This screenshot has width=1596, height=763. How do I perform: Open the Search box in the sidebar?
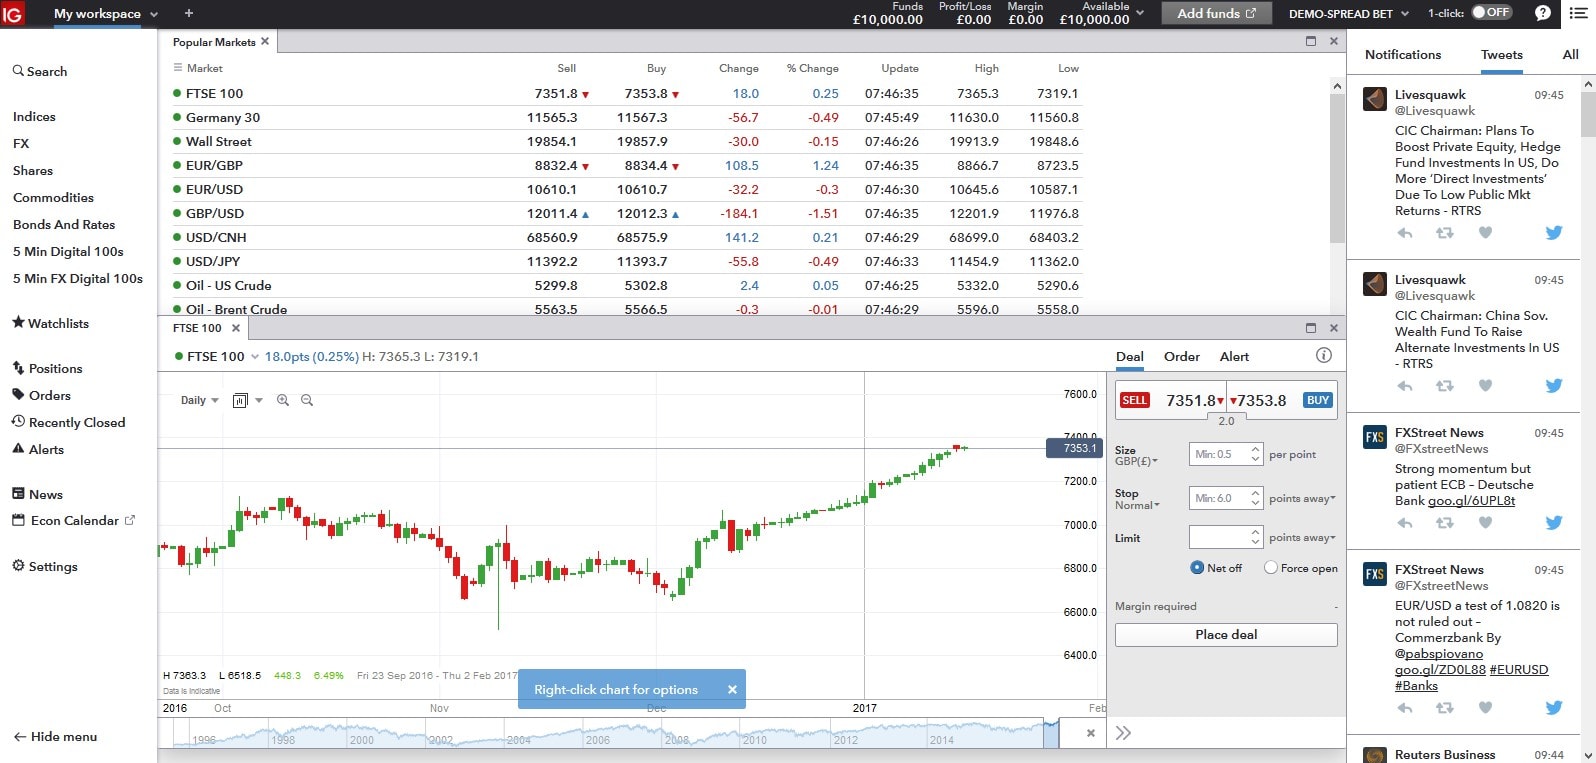coord(40,72)
